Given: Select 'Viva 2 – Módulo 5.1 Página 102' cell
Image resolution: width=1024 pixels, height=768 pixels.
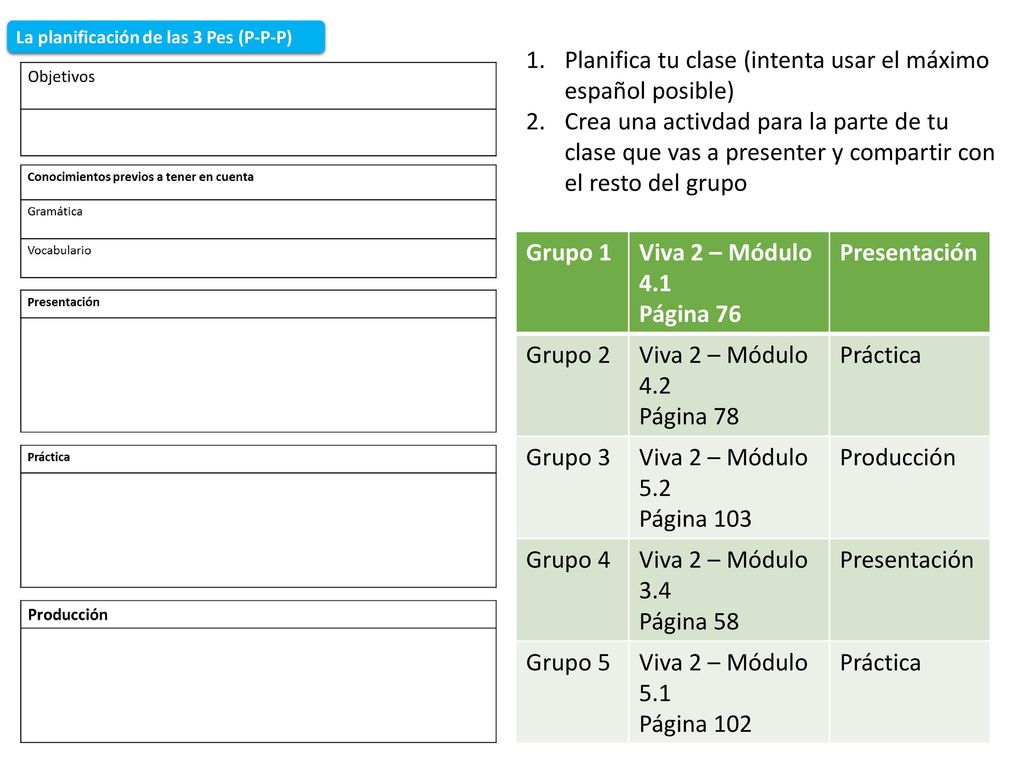Looking at the screenshot, I should [x=729, y=692].
